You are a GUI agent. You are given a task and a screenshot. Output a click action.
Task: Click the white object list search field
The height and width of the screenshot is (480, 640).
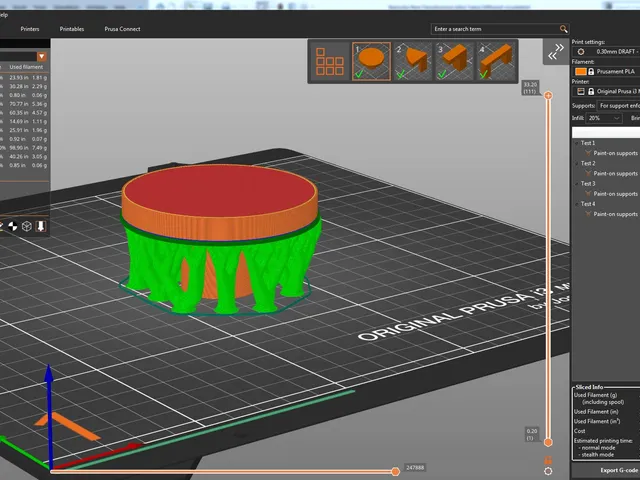[606, 132]
